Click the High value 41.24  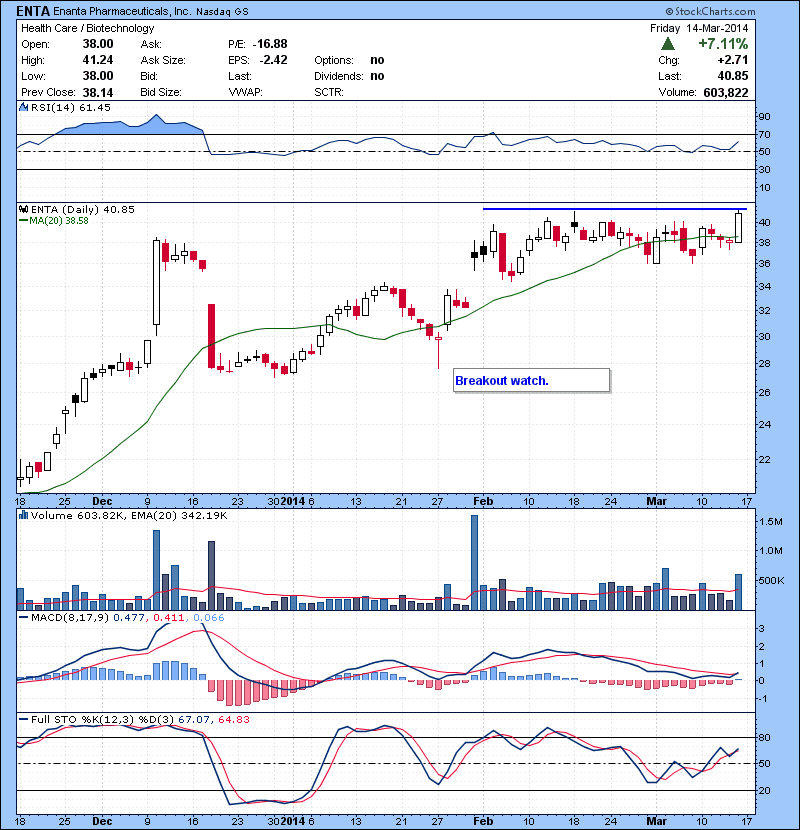tap(98, 60)
